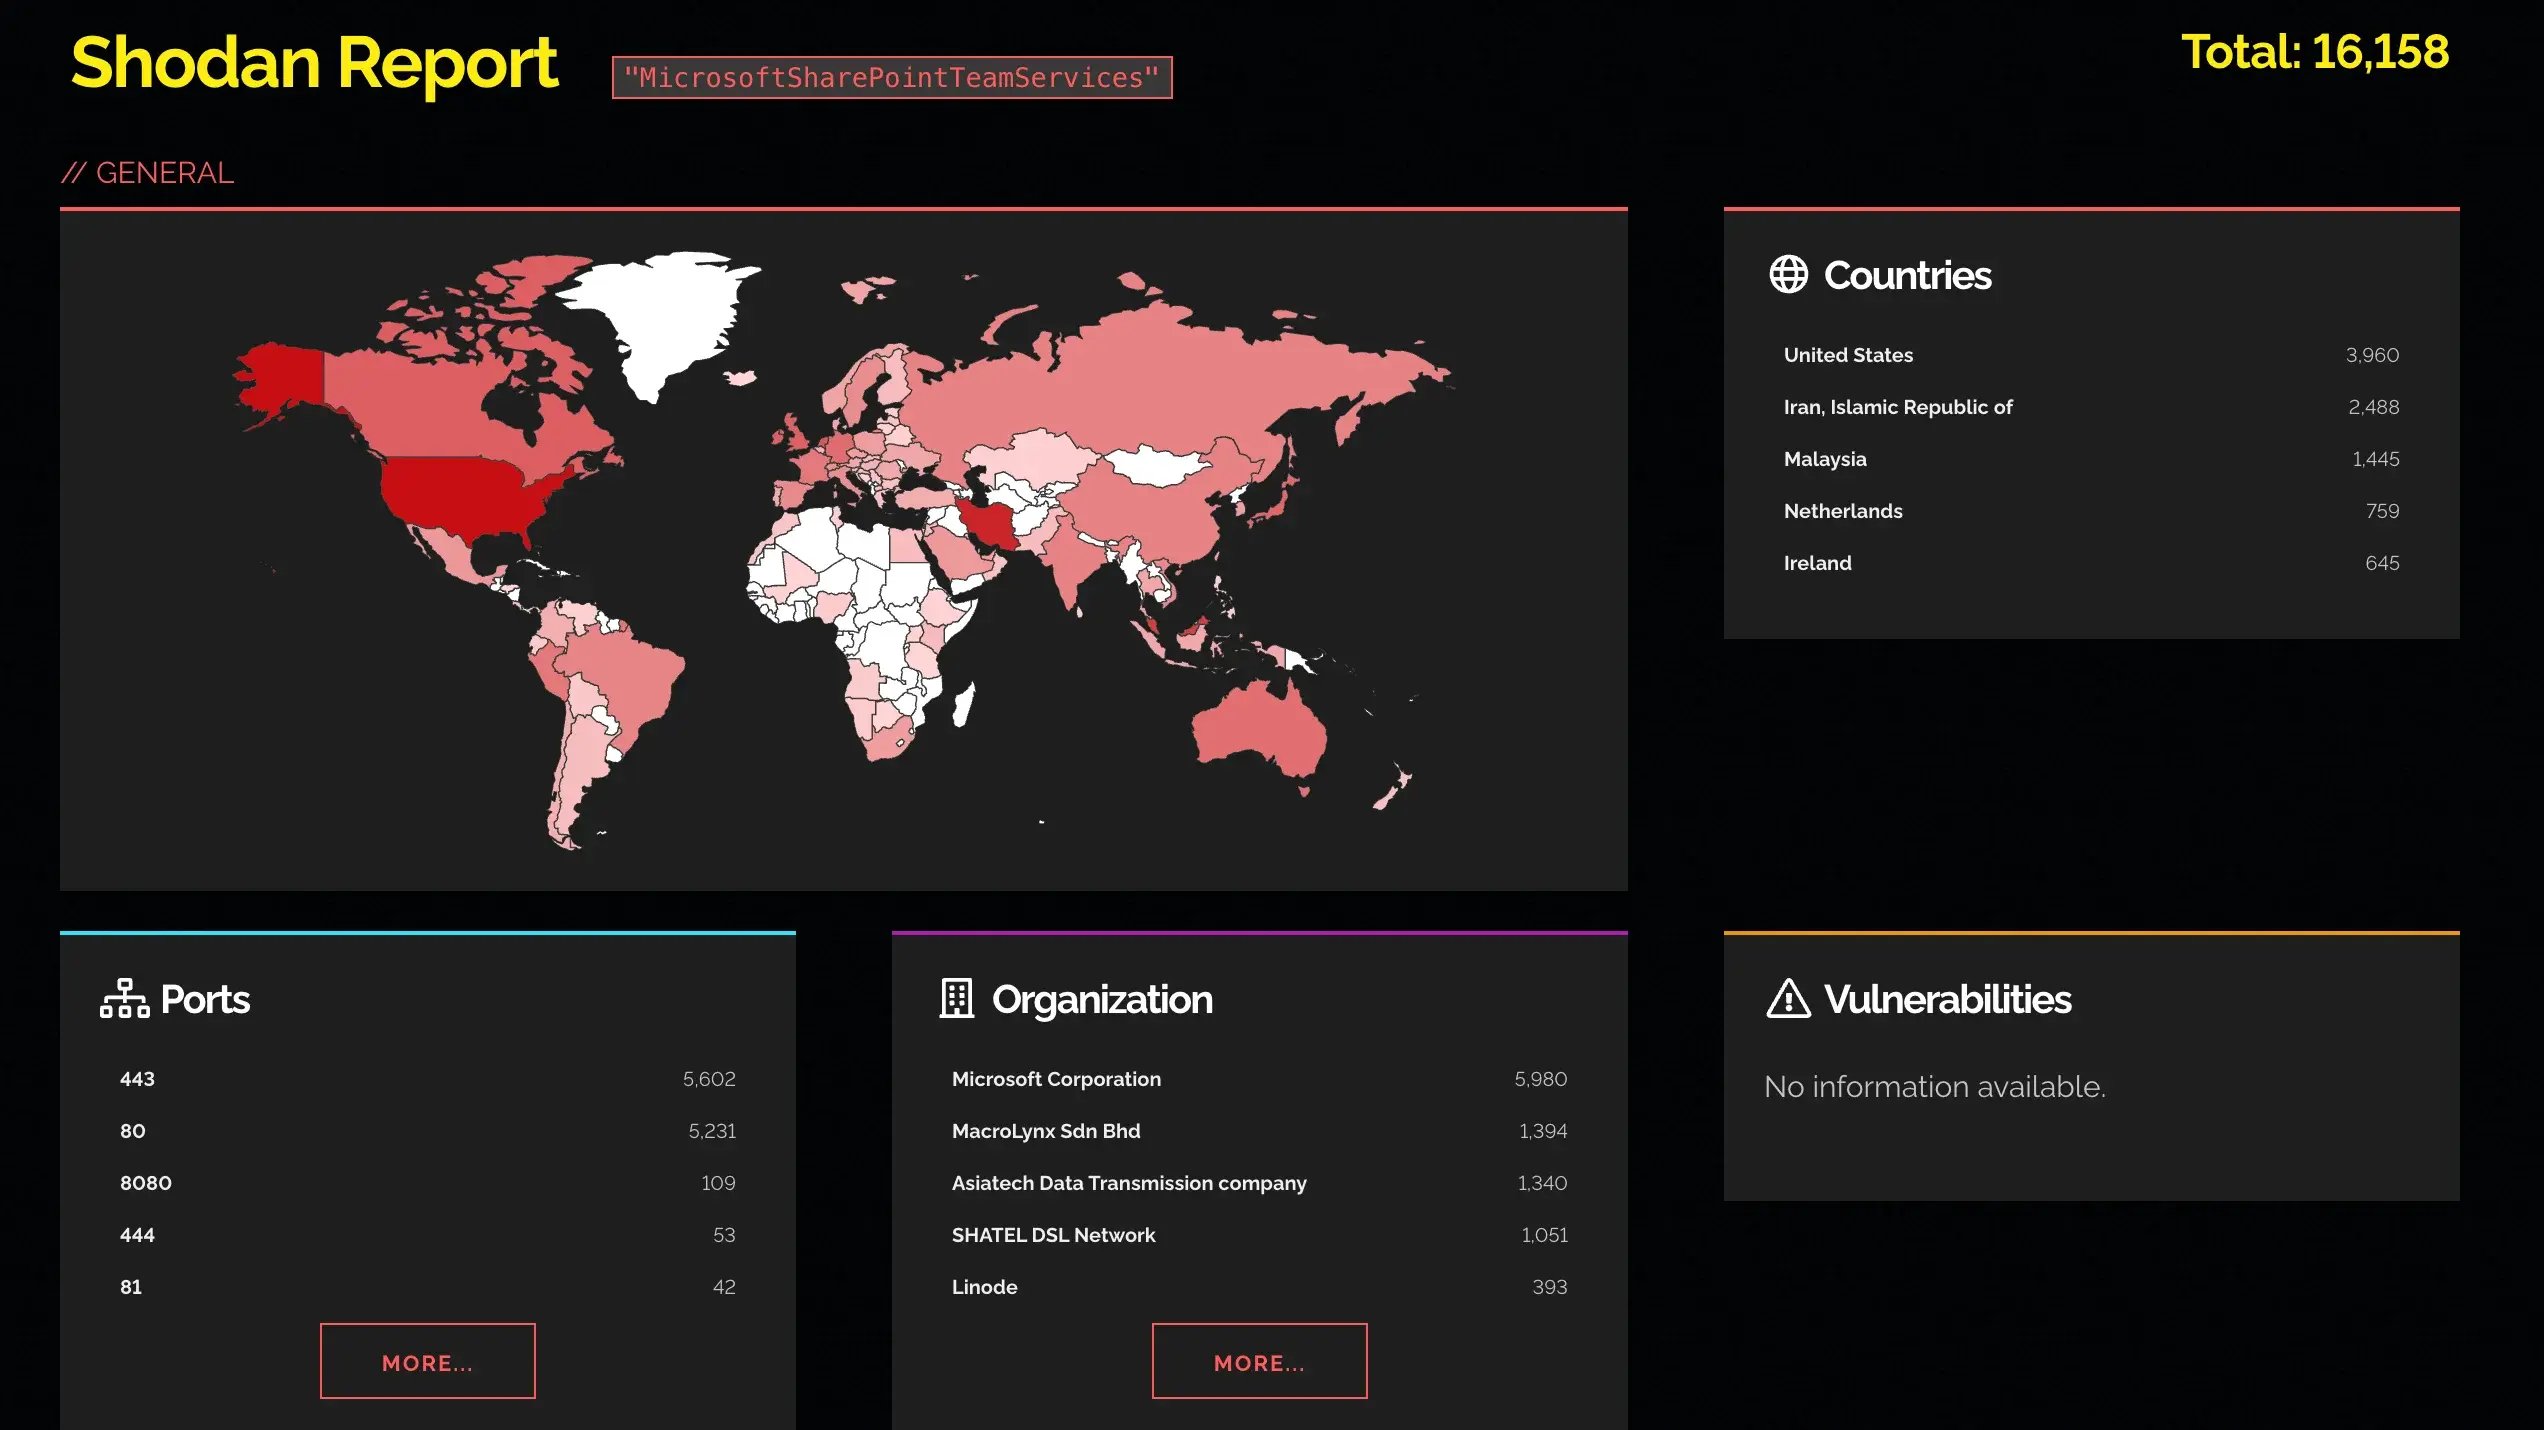Click the Organization panel heading
This screenshot has width=2544, height=1430.
pyautogui.click(x=1102, y=999)
